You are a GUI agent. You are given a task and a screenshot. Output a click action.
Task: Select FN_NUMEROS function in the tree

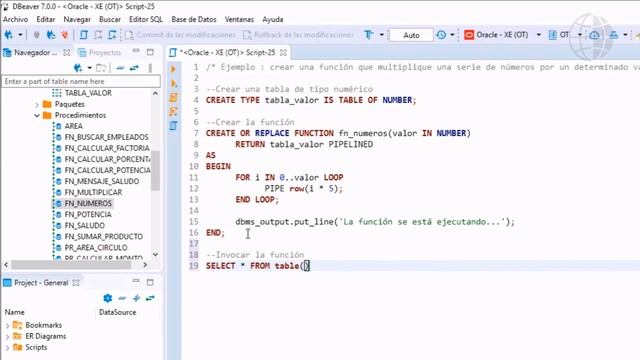point(88,203)
